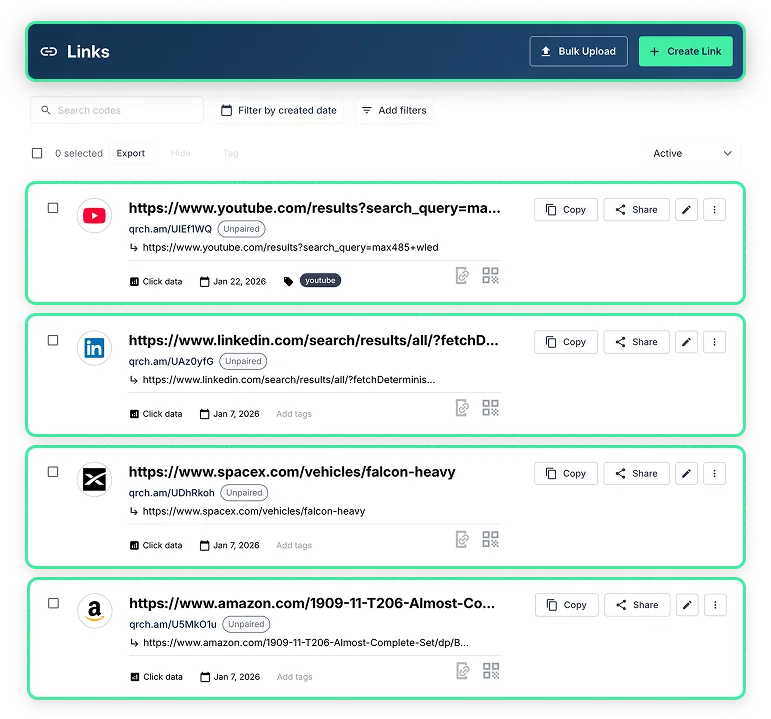Check the SpaceX link row checkbox
The image size is (771, 719).
53,472
